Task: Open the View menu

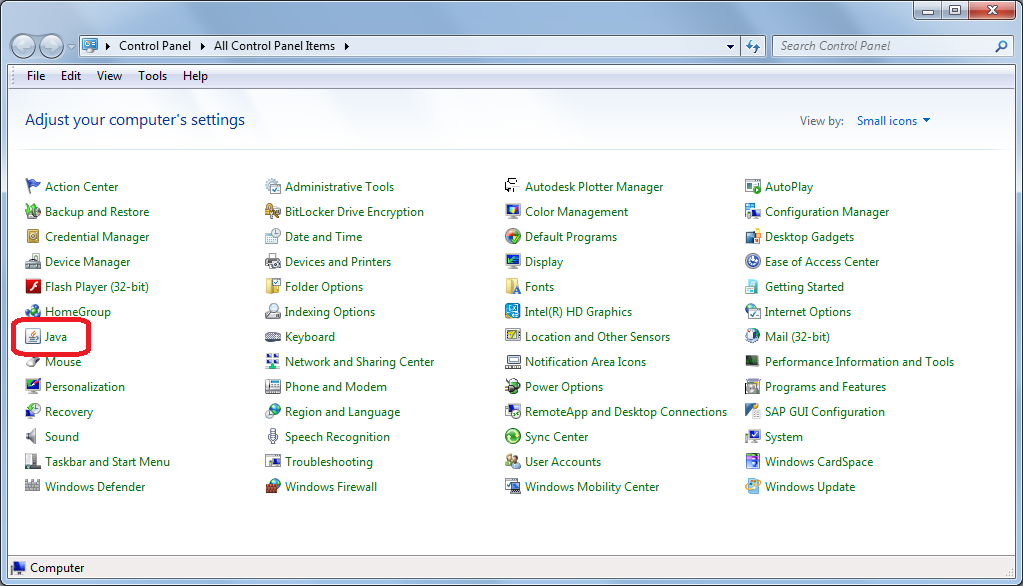Action: pos(109,76)
